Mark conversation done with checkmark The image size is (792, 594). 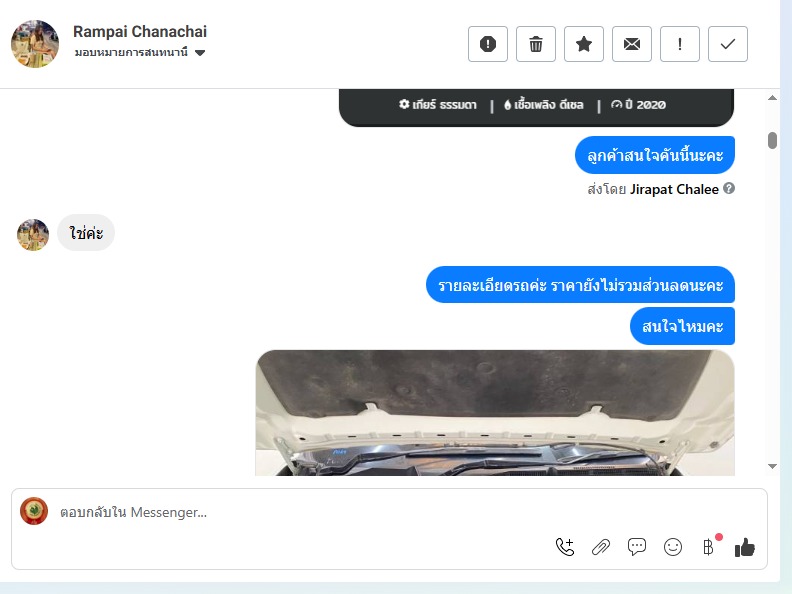point(727,44)
